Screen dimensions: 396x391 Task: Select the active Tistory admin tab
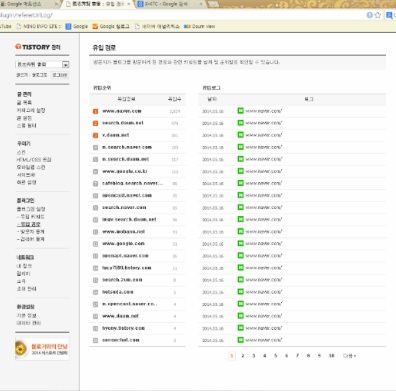click(97, 4)
